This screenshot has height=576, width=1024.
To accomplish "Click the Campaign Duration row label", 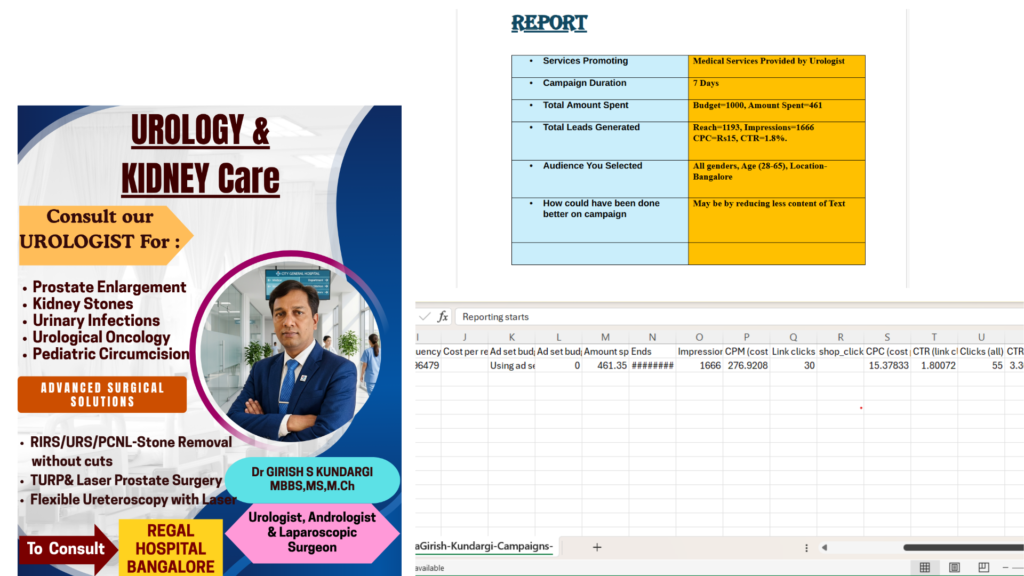I will (584, 83).
